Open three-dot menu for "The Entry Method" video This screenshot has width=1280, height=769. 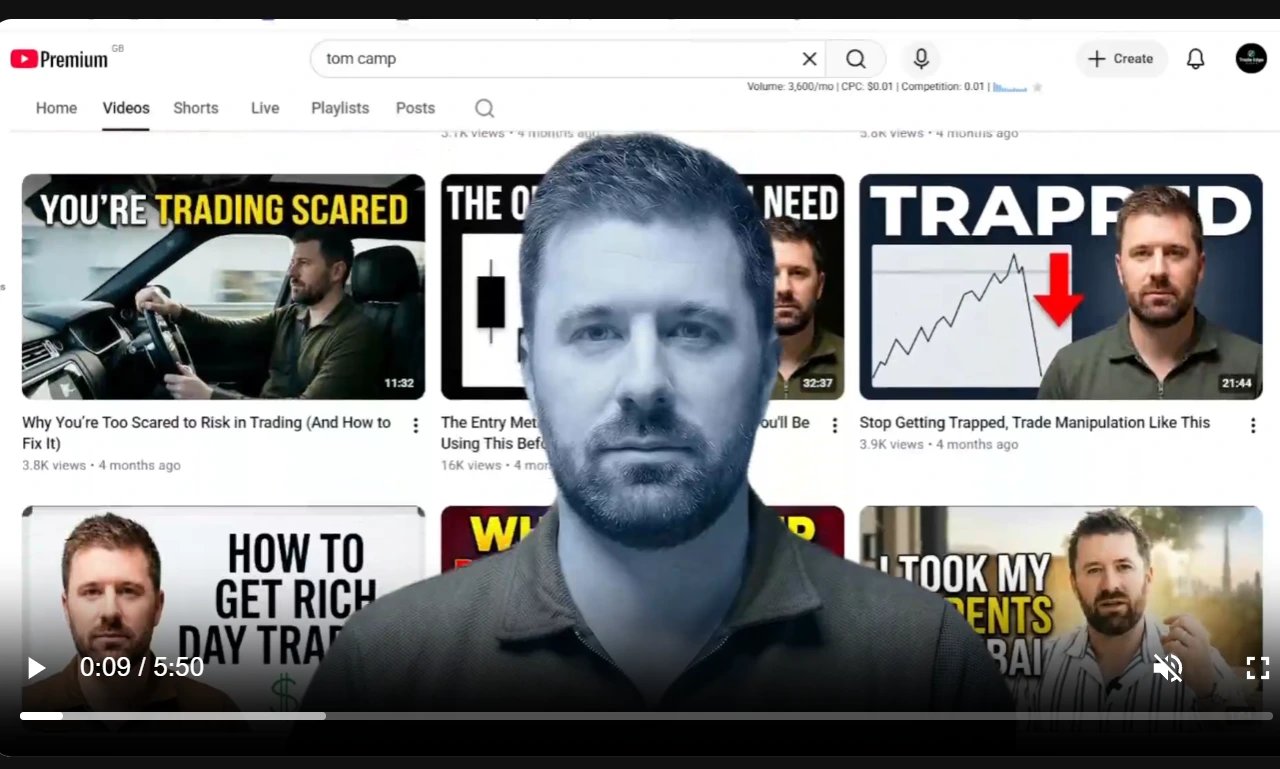pyautogui.click(x=835, y=425)
